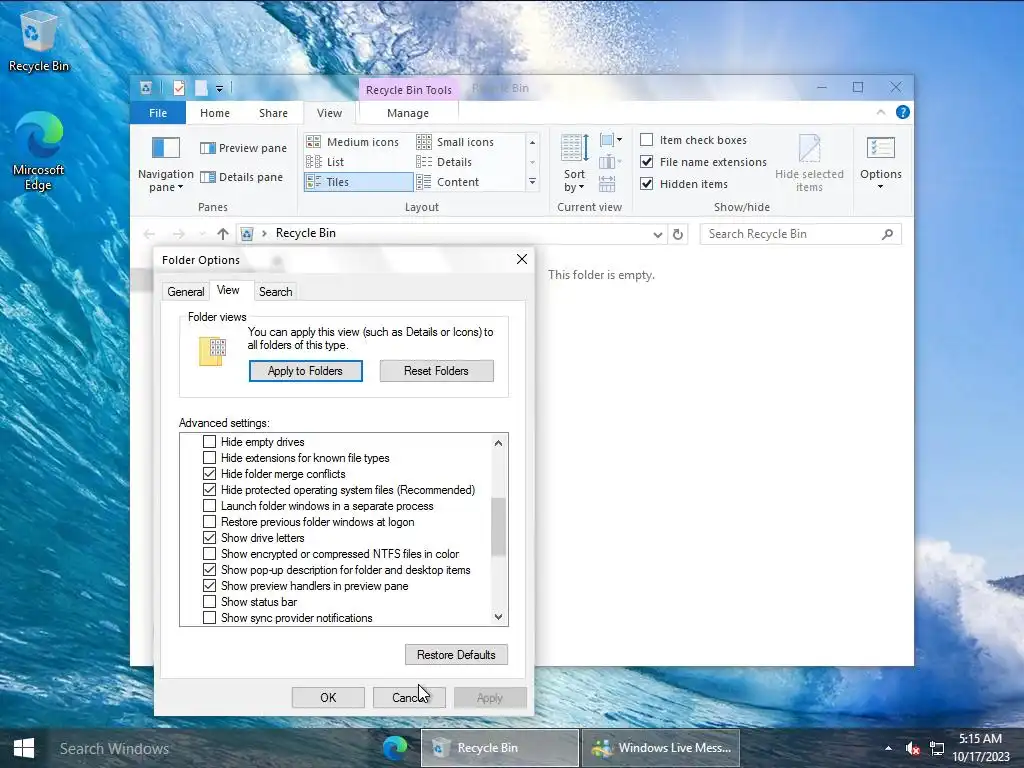Open Folder Options via Options icon

pos(880,148)
